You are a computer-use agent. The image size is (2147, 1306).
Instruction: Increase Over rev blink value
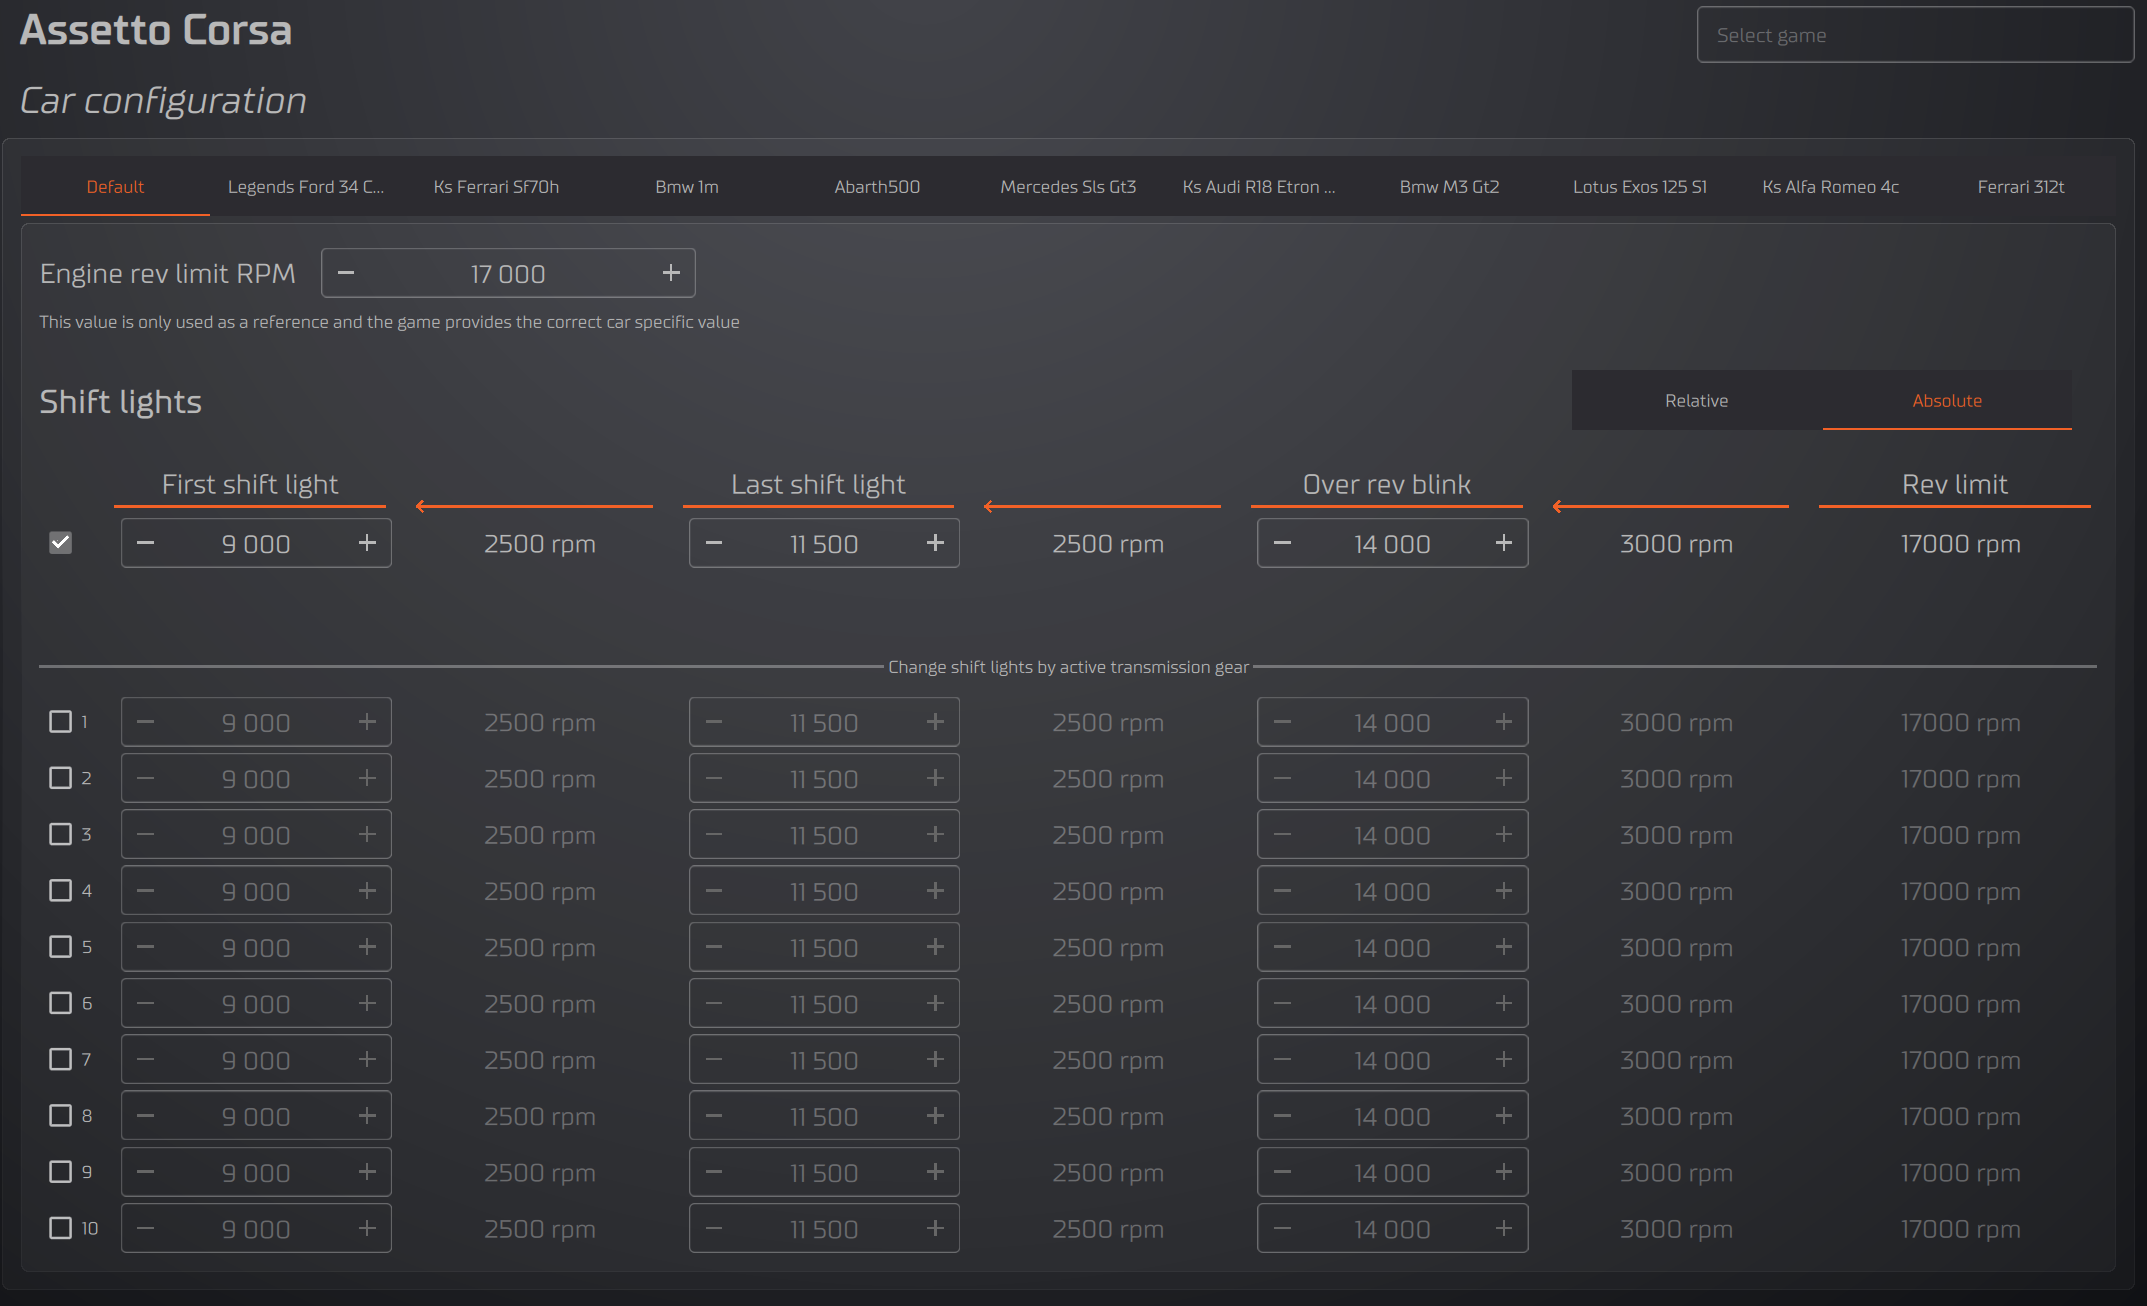(x=1503, y=543)
